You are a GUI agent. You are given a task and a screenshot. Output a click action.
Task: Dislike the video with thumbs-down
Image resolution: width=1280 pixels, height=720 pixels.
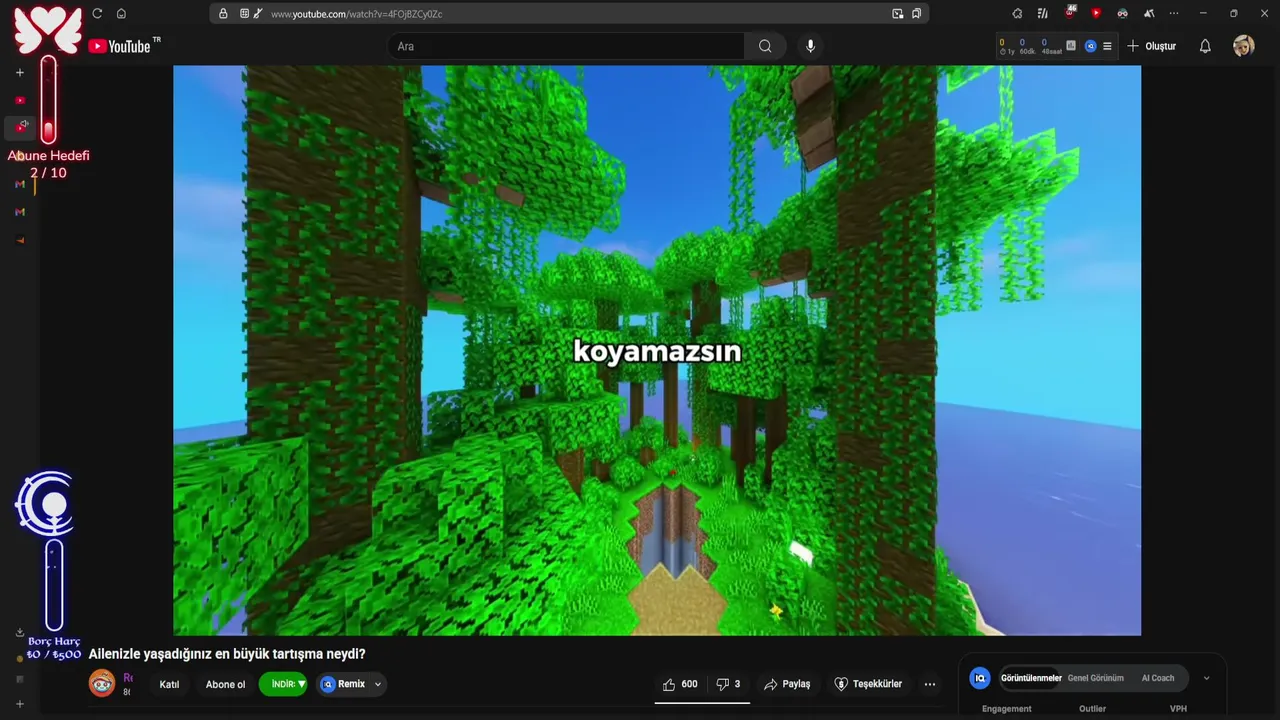pos(728,684)
